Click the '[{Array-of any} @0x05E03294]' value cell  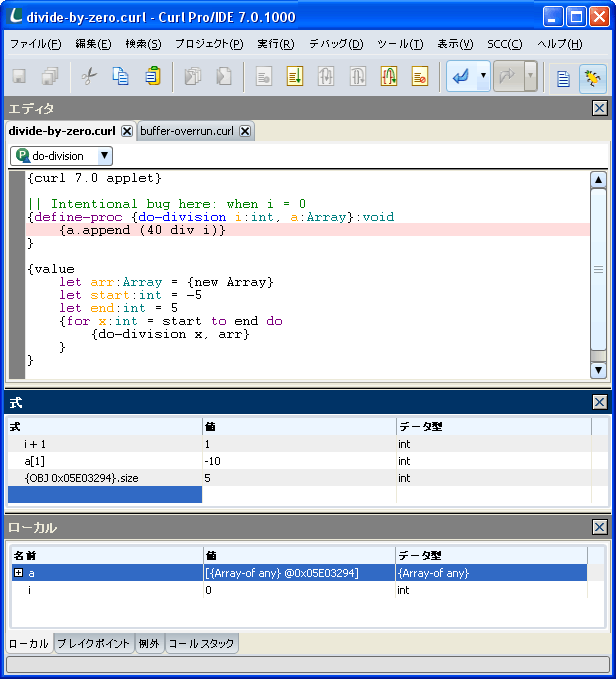(x=299, y=573)
